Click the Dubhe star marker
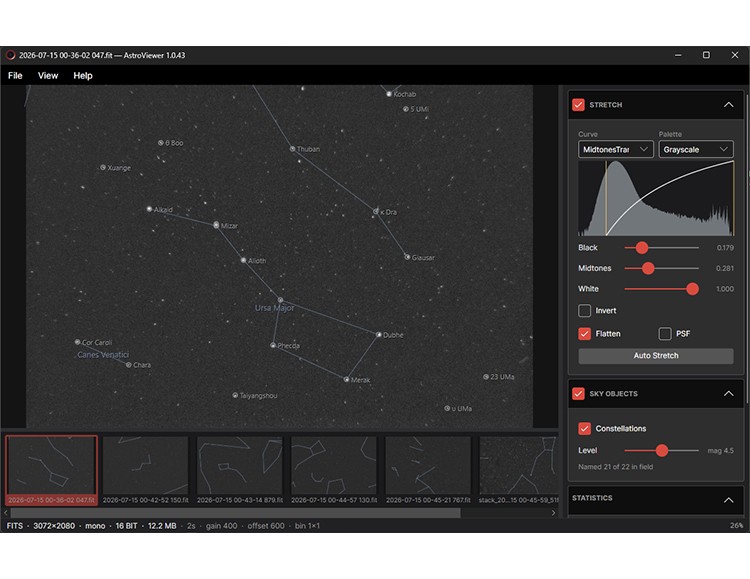 (x=378, y=335)
